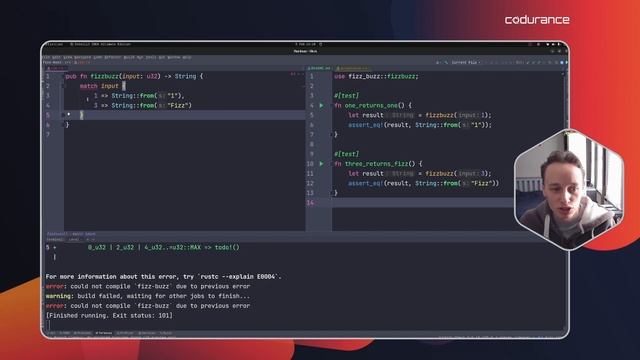Click '[Finished running. Exit status: 101]' line

click(109, 316)
